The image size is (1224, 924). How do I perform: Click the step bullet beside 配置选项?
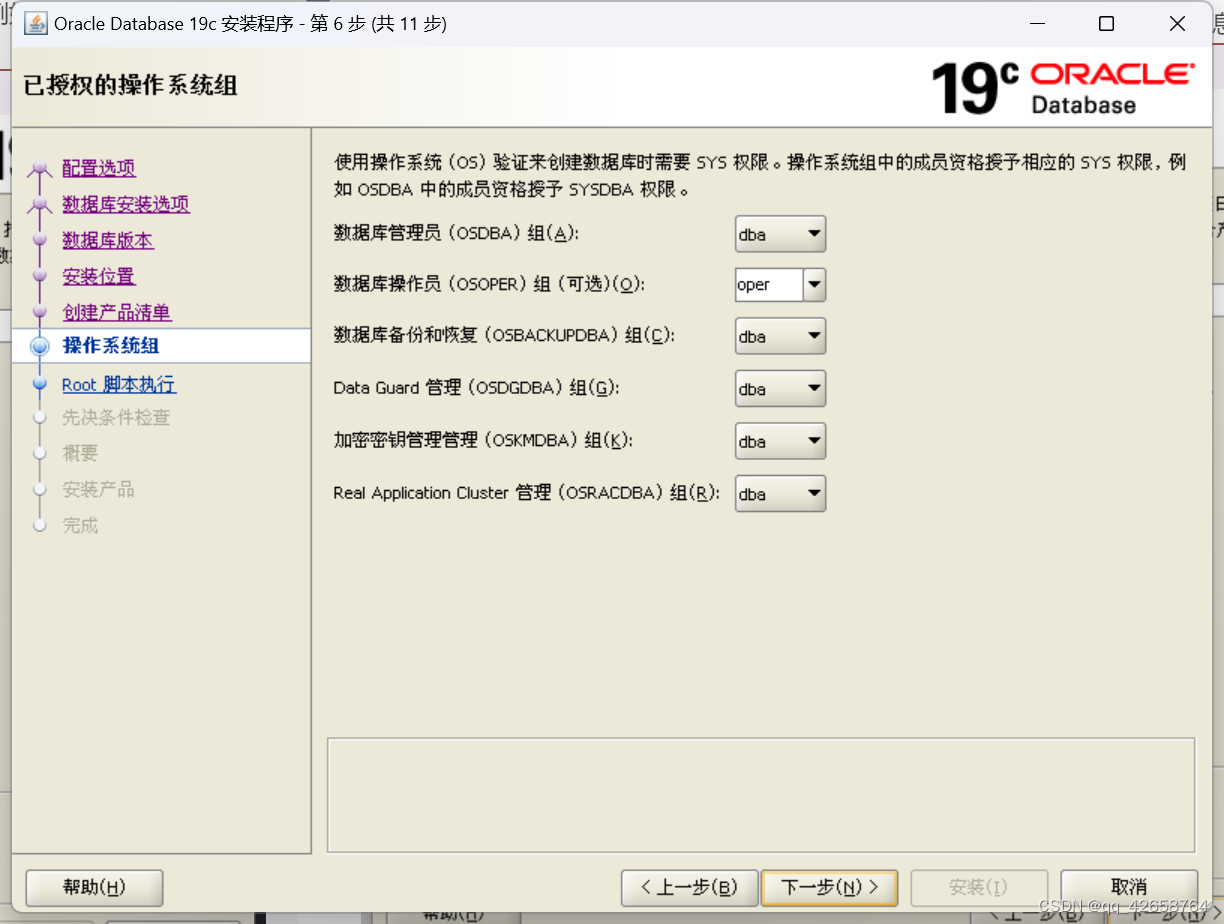pyautogui.click(x=40, y=169)
